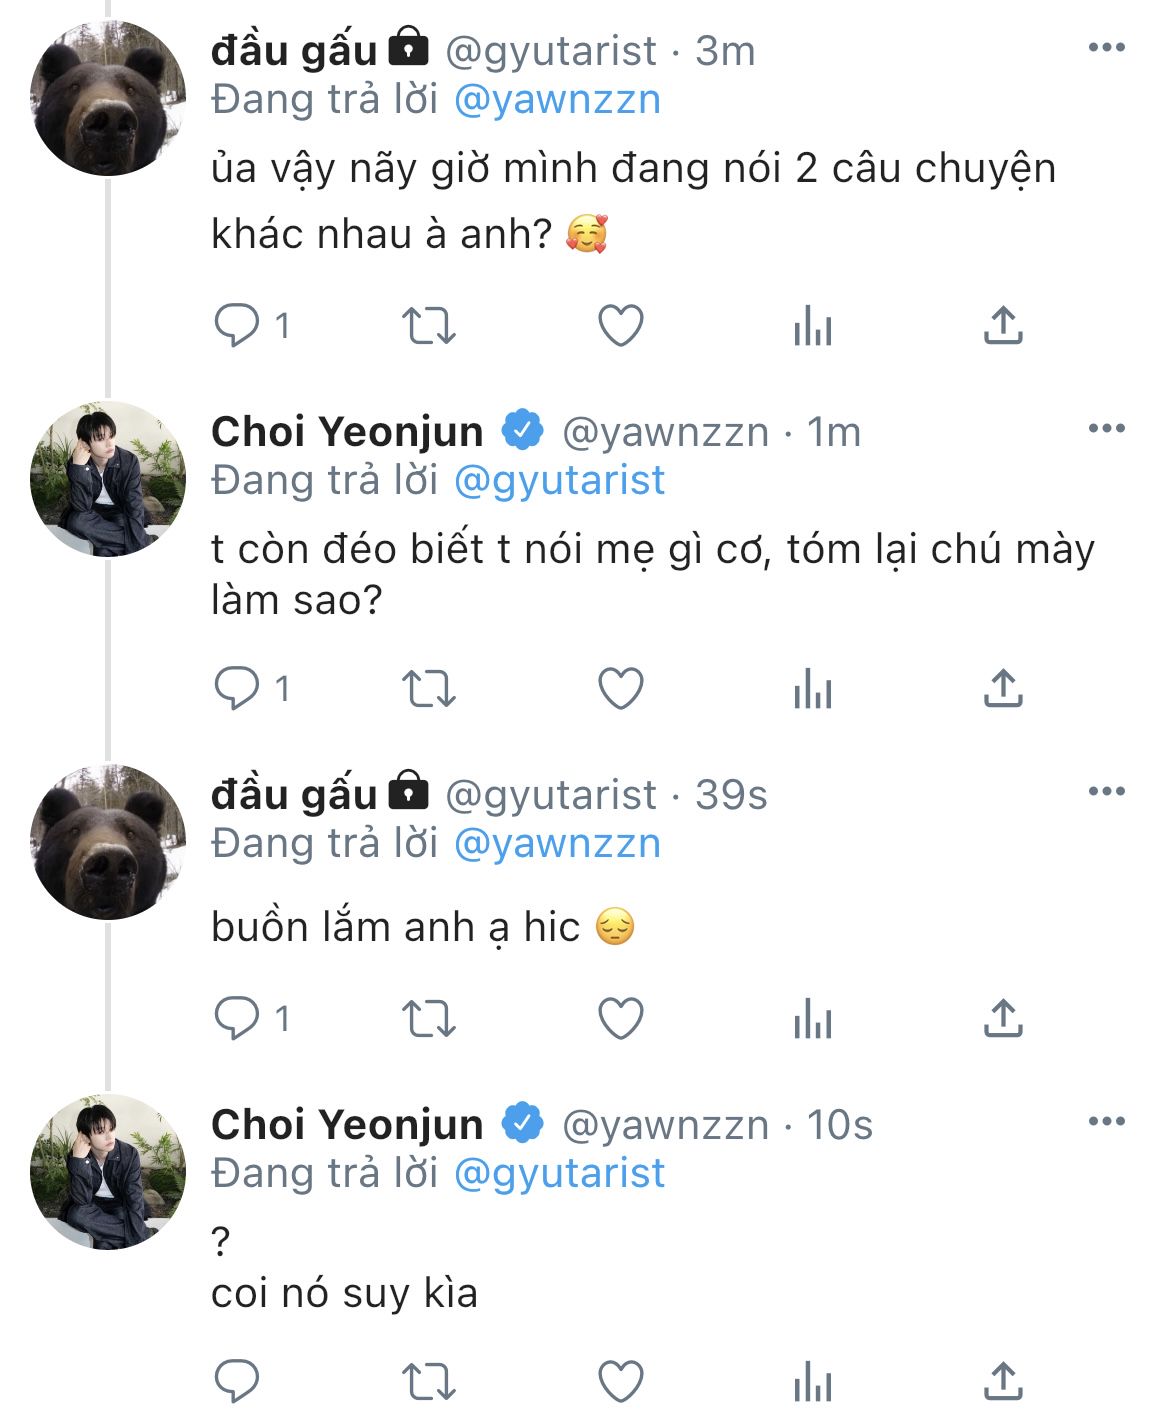Viewport: 1170px width, 1416px height.
Task: Retweet the first đầu gấu tweet
Action: pos(428,326)
